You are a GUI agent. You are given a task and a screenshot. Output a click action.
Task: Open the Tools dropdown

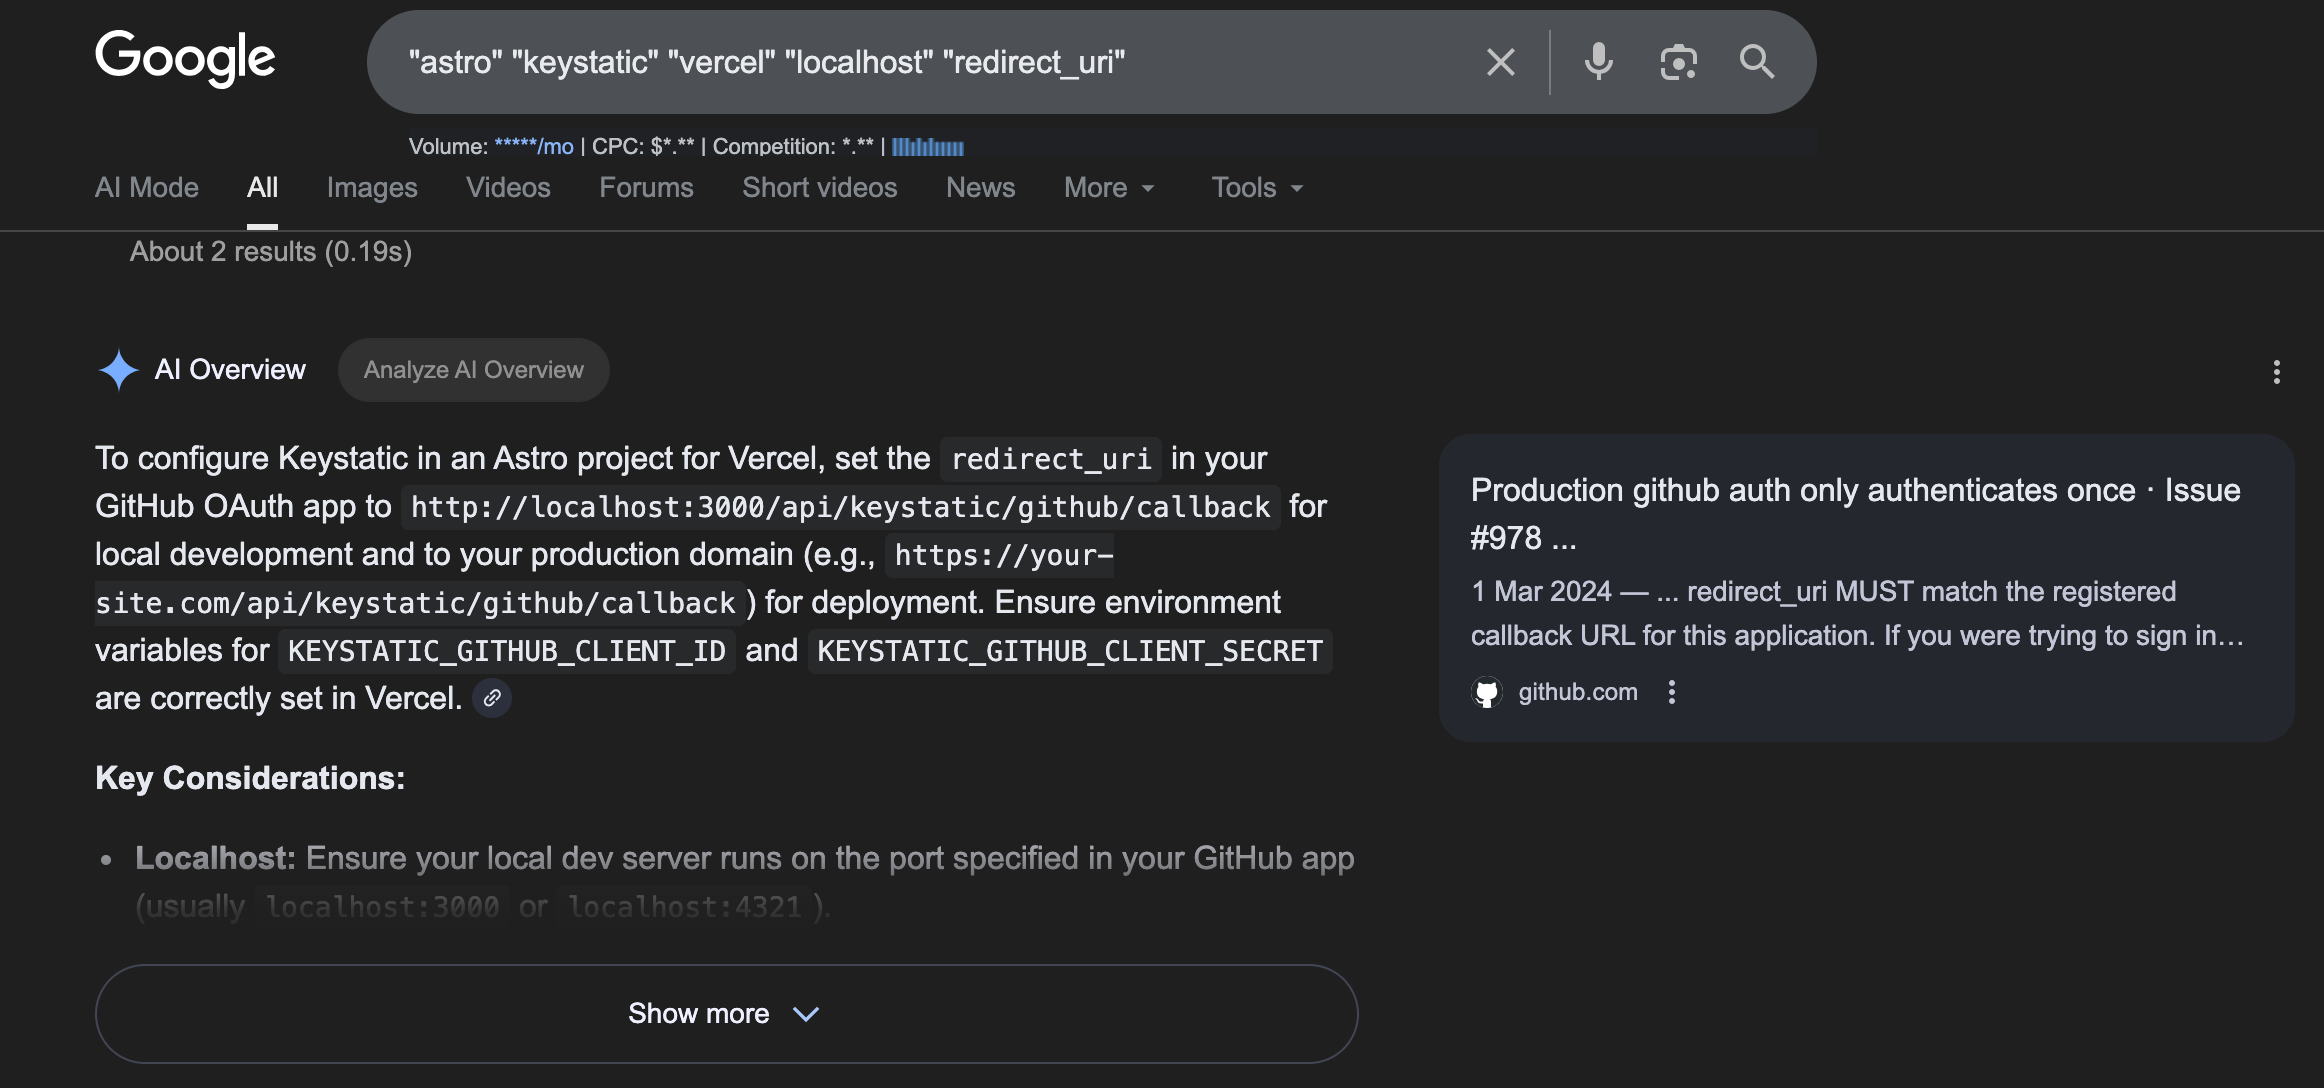pyautogui.click(x=1257, y=188)
